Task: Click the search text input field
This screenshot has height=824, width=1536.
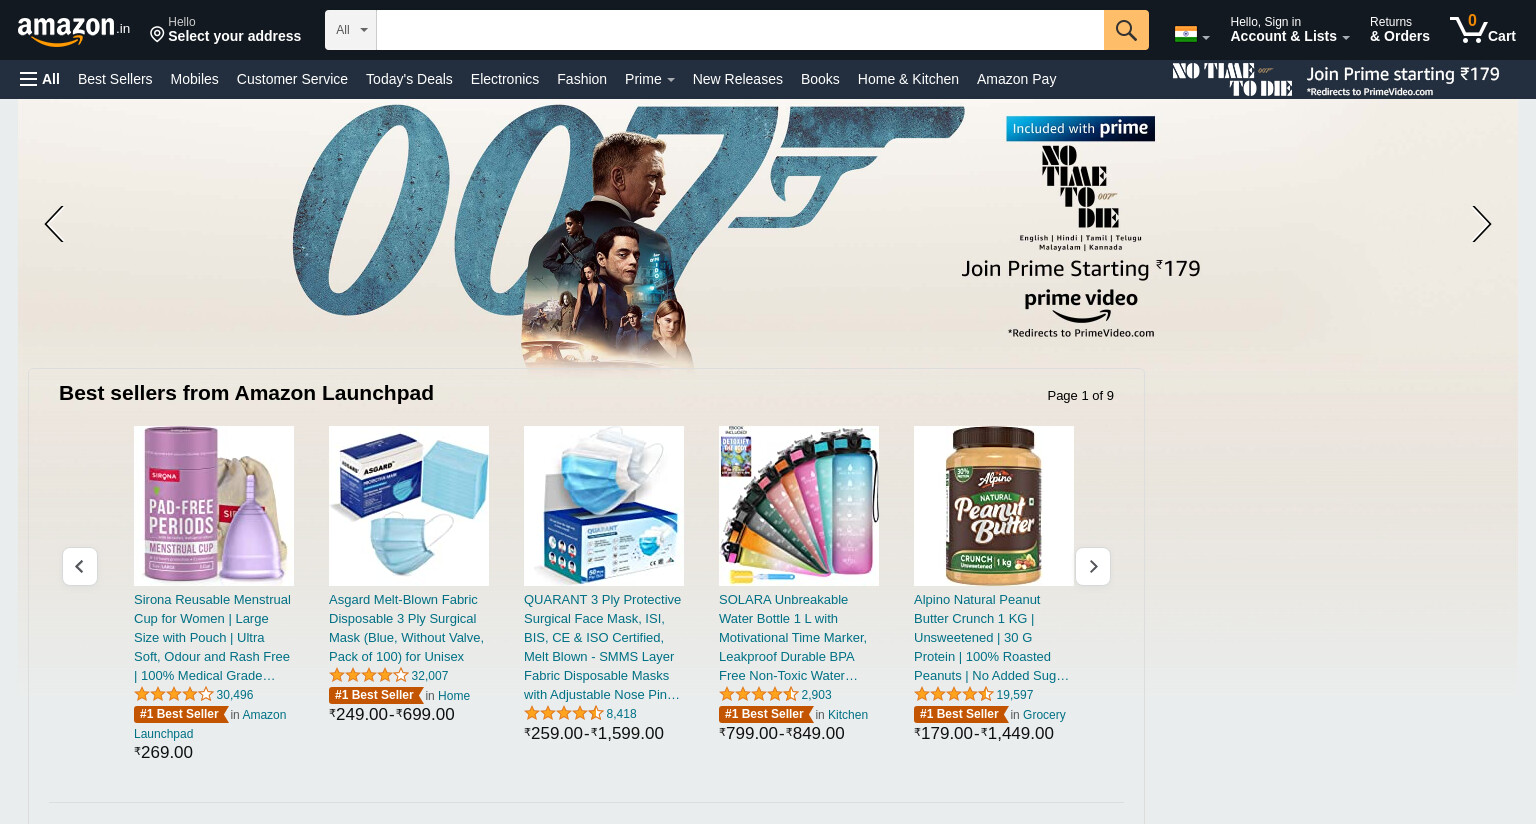Action: pyautogui.click(x=740, y=30)
